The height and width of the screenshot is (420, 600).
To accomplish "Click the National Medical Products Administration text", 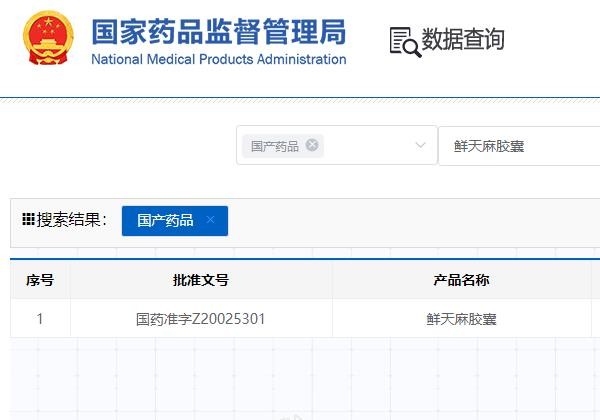I will pos(218,59).
